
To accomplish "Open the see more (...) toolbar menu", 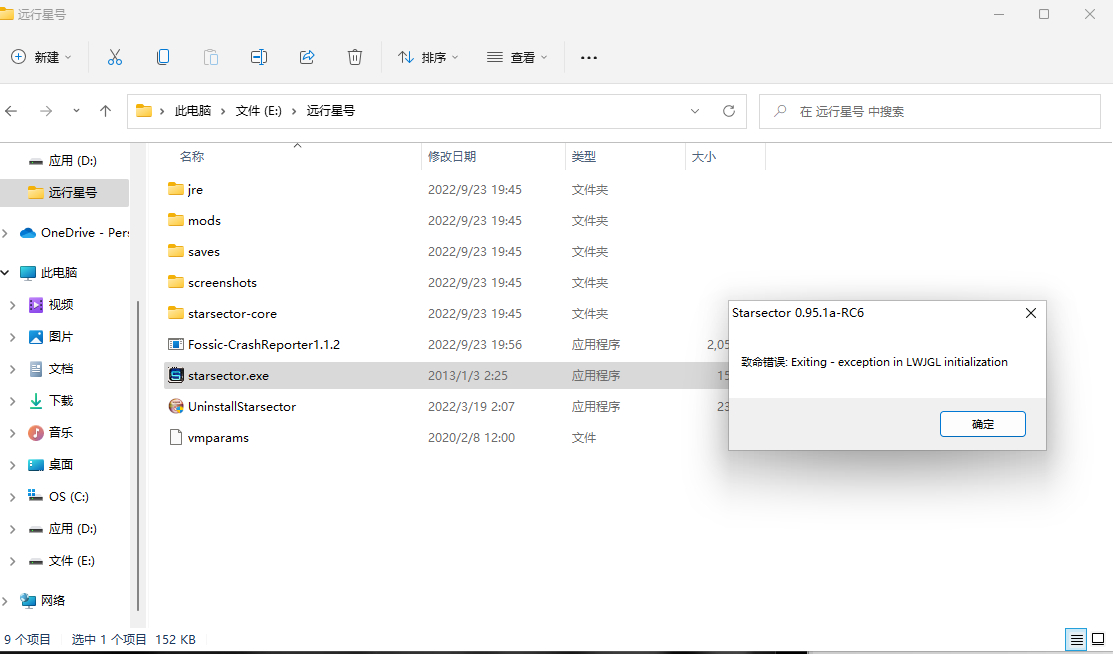I will [588, 57].
